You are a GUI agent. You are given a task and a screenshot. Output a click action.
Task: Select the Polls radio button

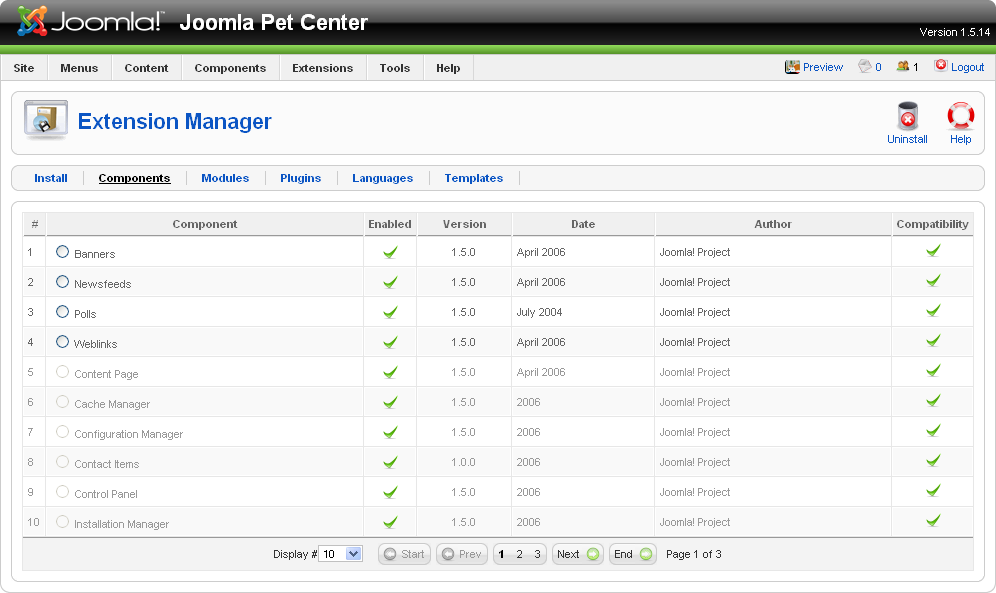tap(62, 311)
